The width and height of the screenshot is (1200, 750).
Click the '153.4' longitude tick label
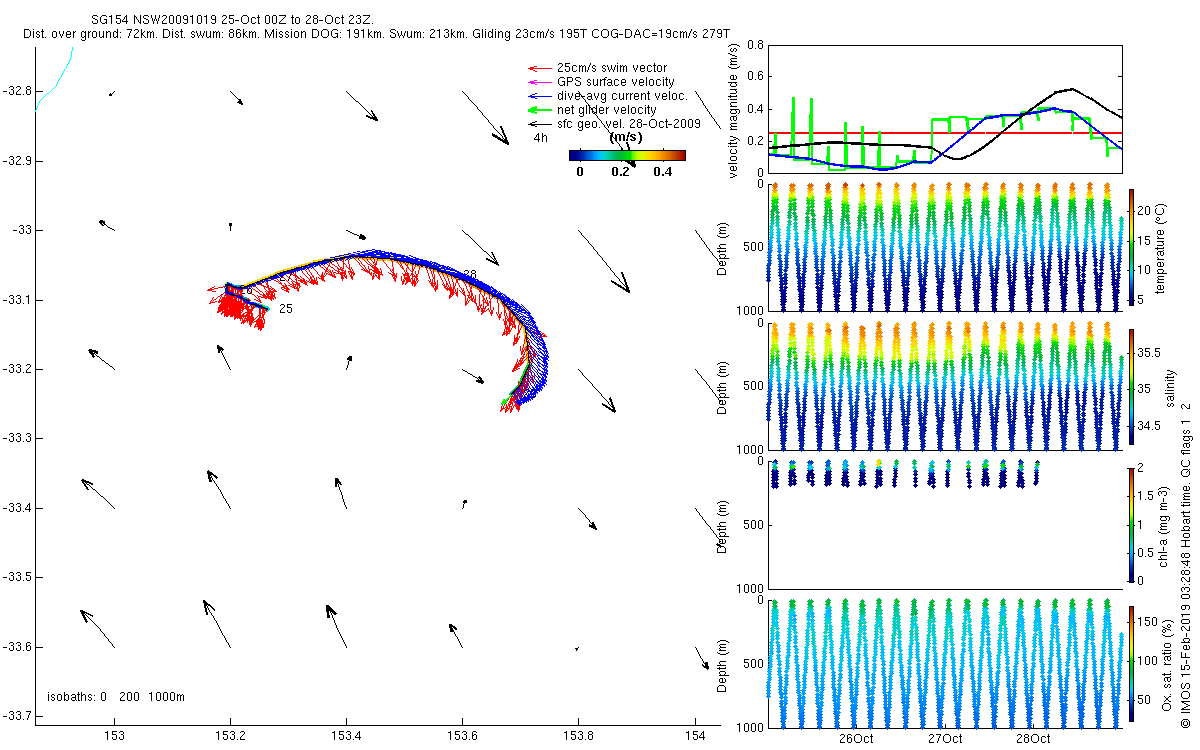346,737
